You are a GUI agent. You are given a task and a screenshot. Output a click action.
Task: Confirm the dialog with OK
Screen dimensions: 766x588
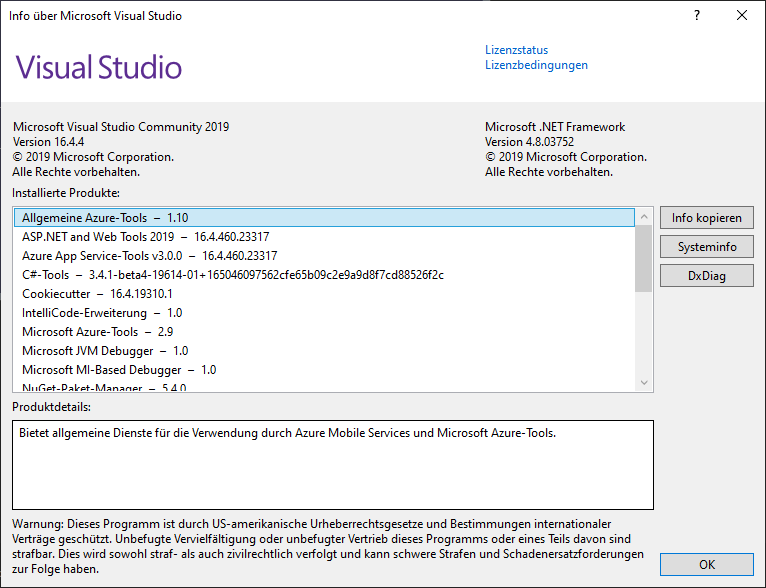706,565
